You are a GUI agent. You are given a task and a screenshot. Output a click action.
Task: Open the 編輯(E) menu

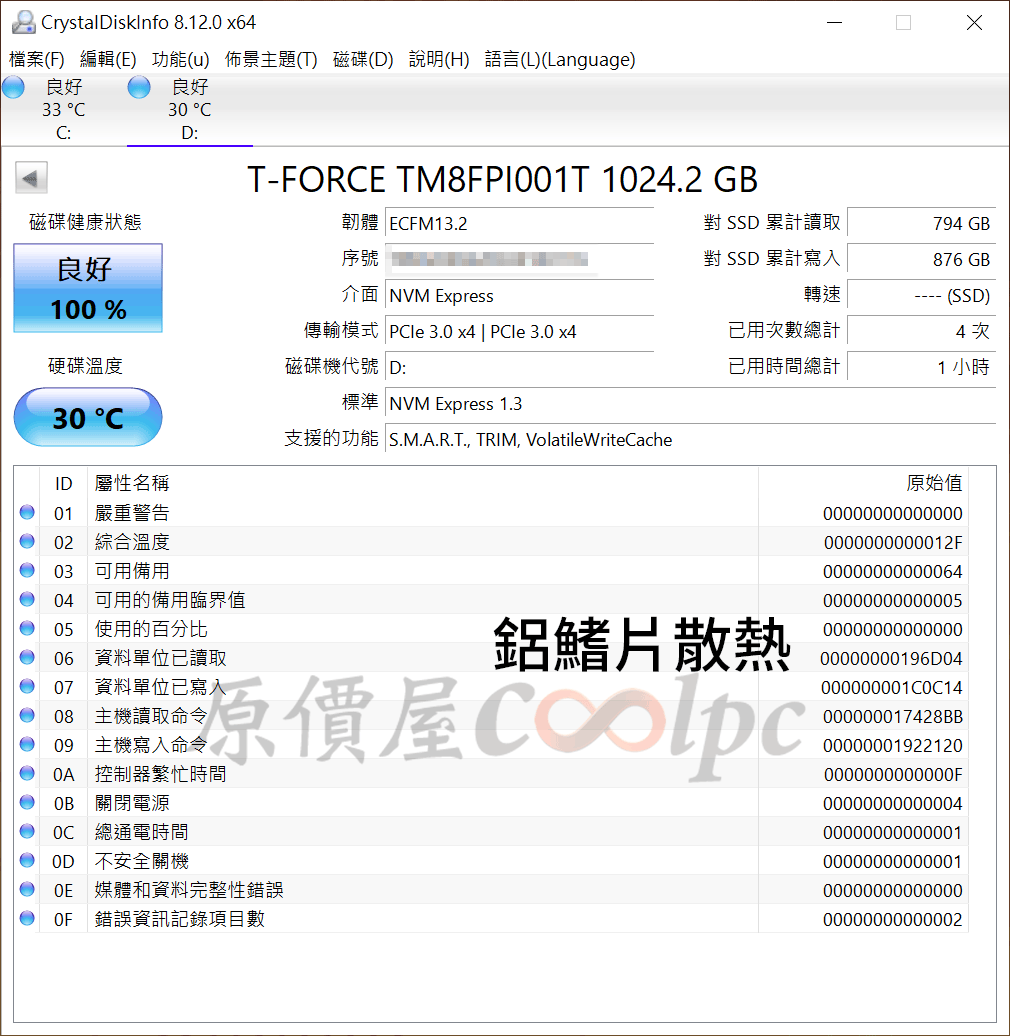point(108,59)
